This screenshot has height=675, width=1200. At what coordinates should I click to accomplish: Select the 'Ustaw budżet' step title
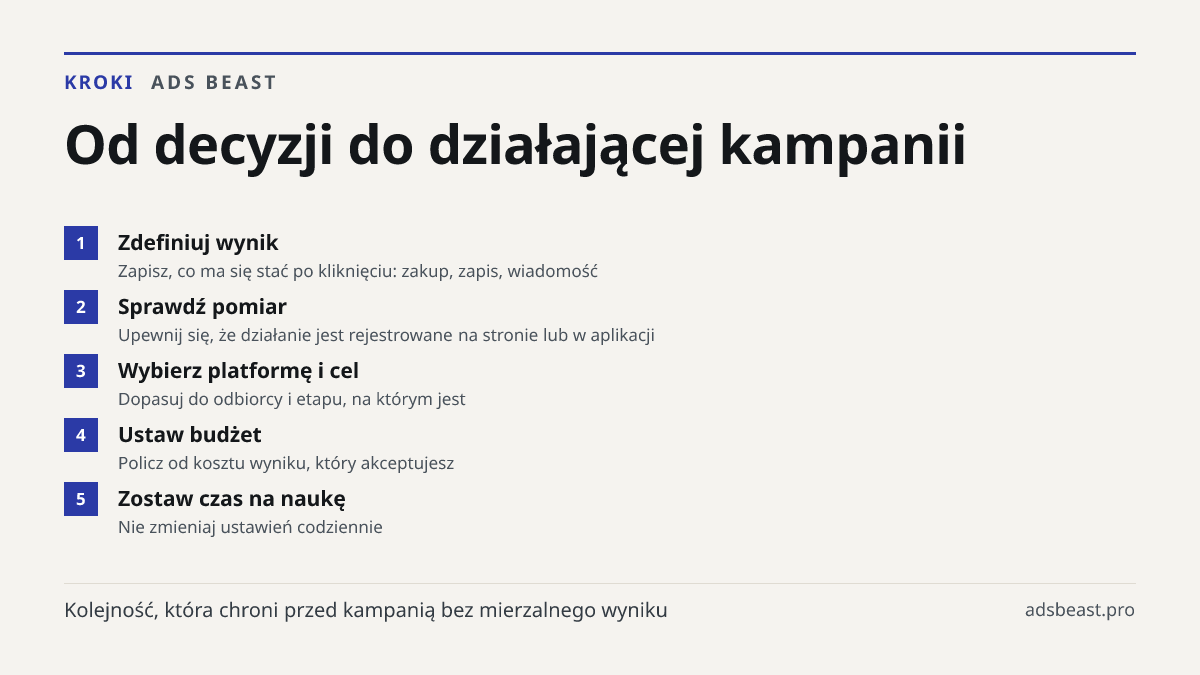(190, 435)
